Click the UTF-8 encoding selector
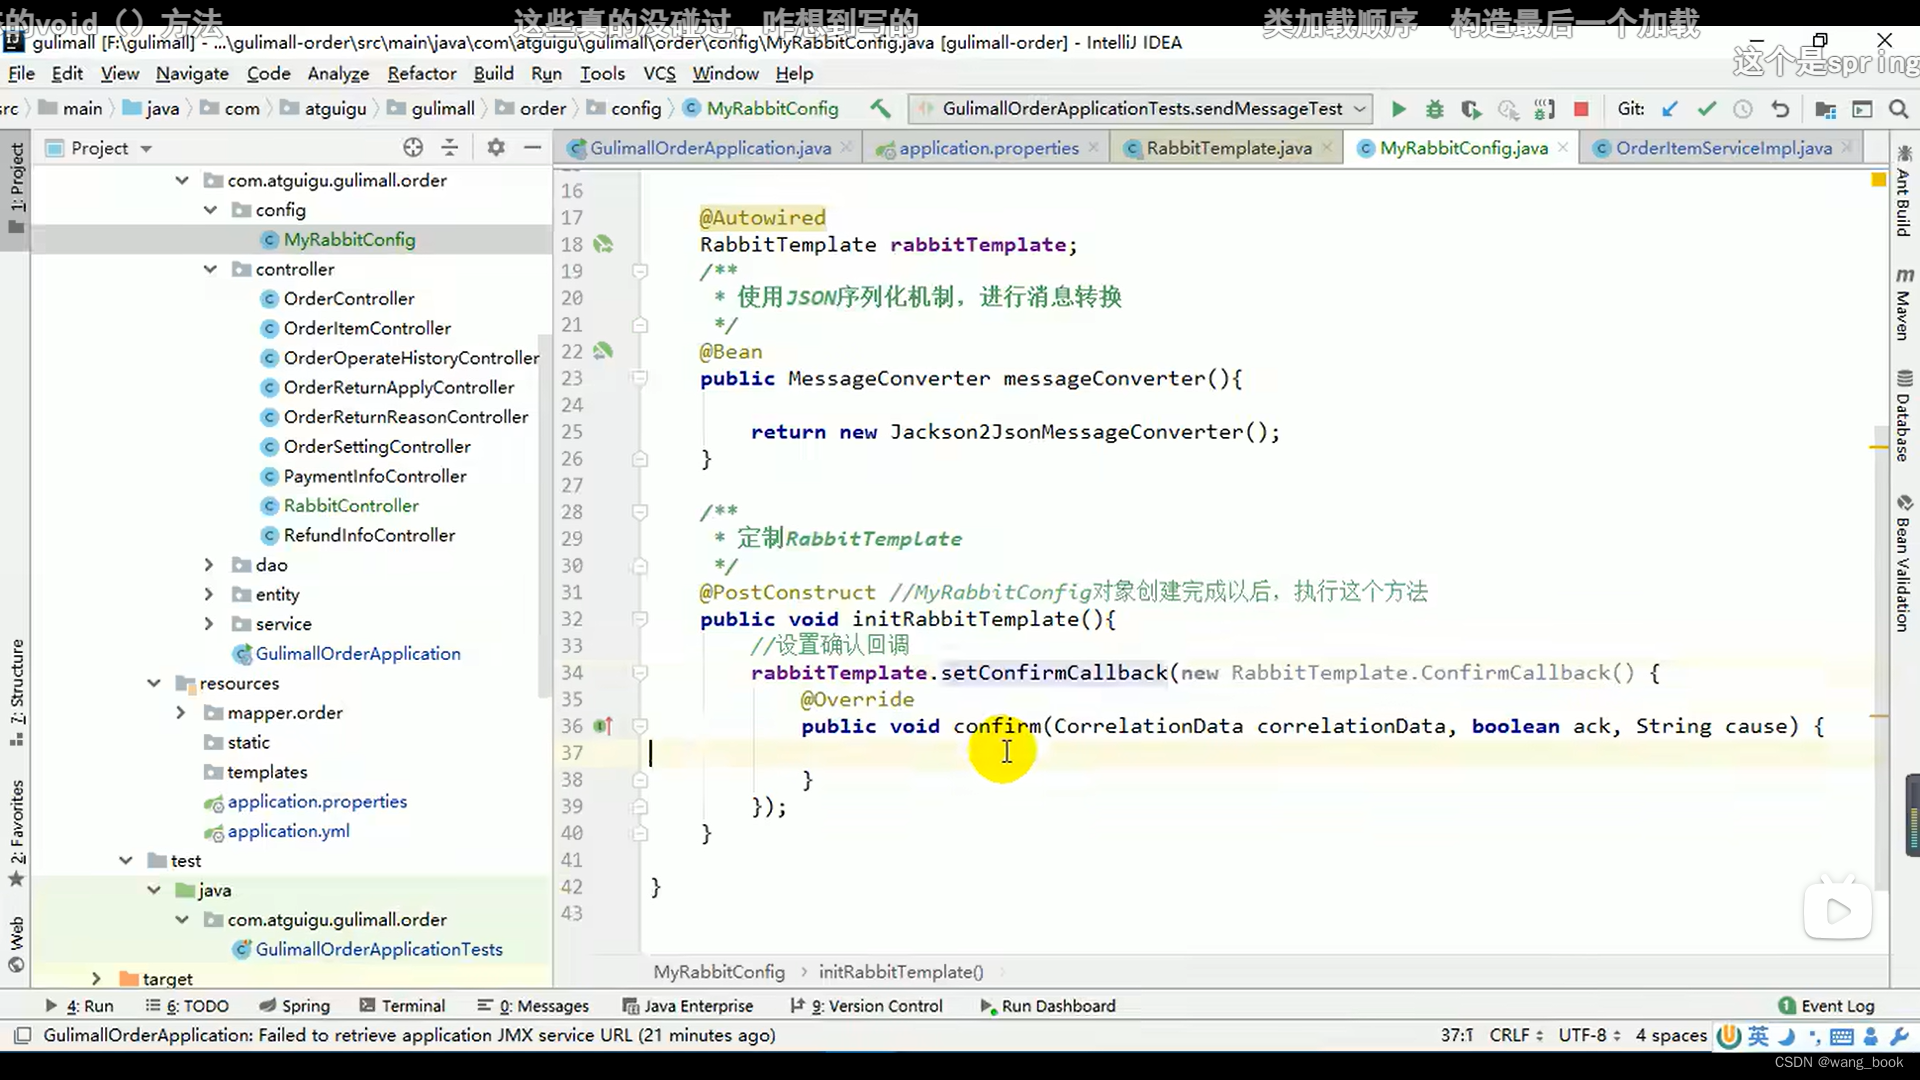The width and height of the screenshot is (1920, 1080). [x=1589, y=1035]
